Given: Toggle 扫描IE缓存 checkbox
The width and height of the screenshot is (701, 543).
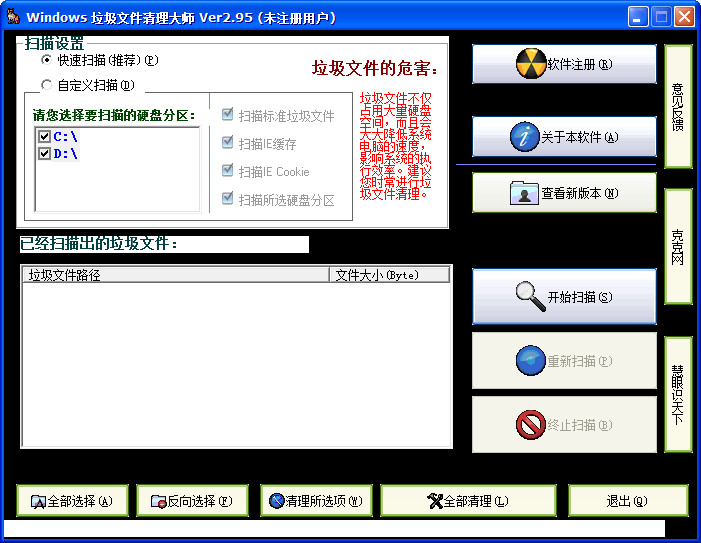Looking at the screenshot, I should point(228,143).
